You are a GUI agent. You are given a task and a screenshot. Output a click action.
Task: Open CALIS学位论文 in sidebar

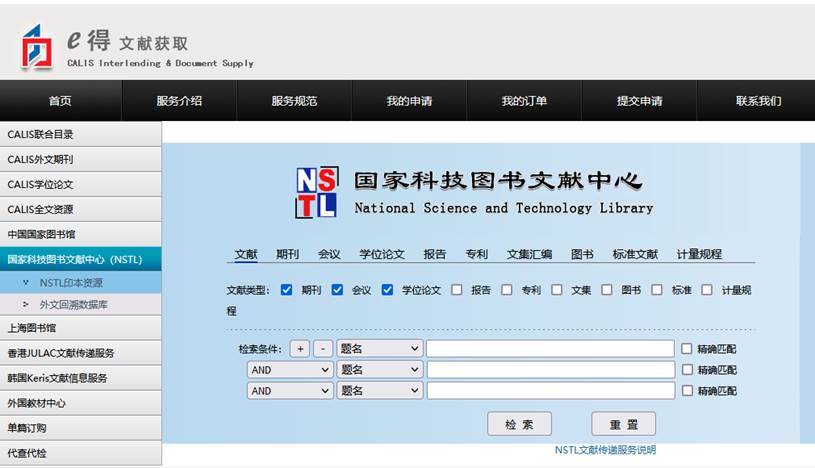[81, 184]
